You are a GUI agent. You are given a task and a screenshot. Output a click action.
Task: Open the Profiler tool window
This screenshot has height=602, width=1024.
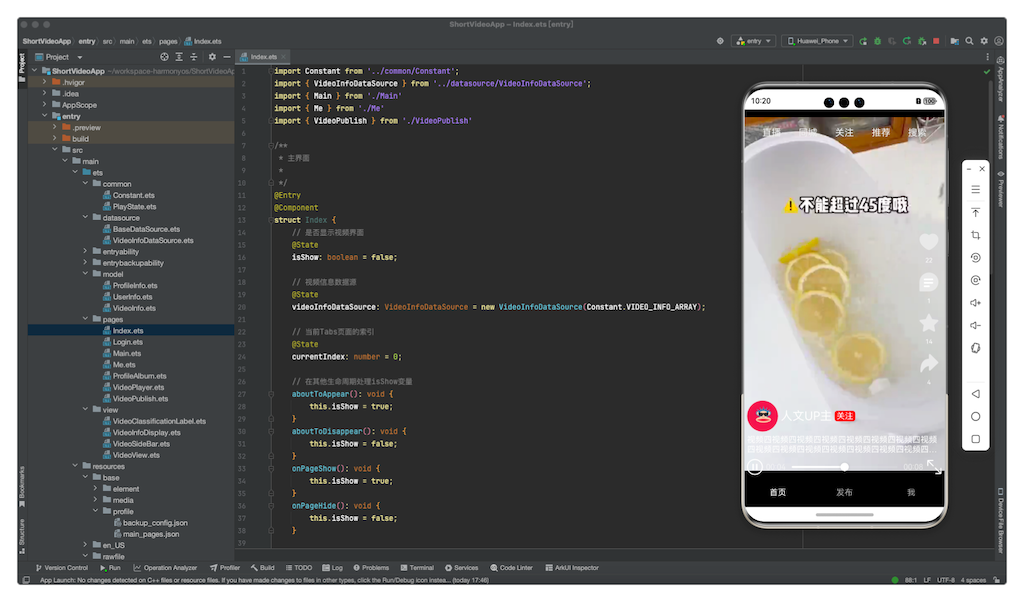(x=225, y=567)
